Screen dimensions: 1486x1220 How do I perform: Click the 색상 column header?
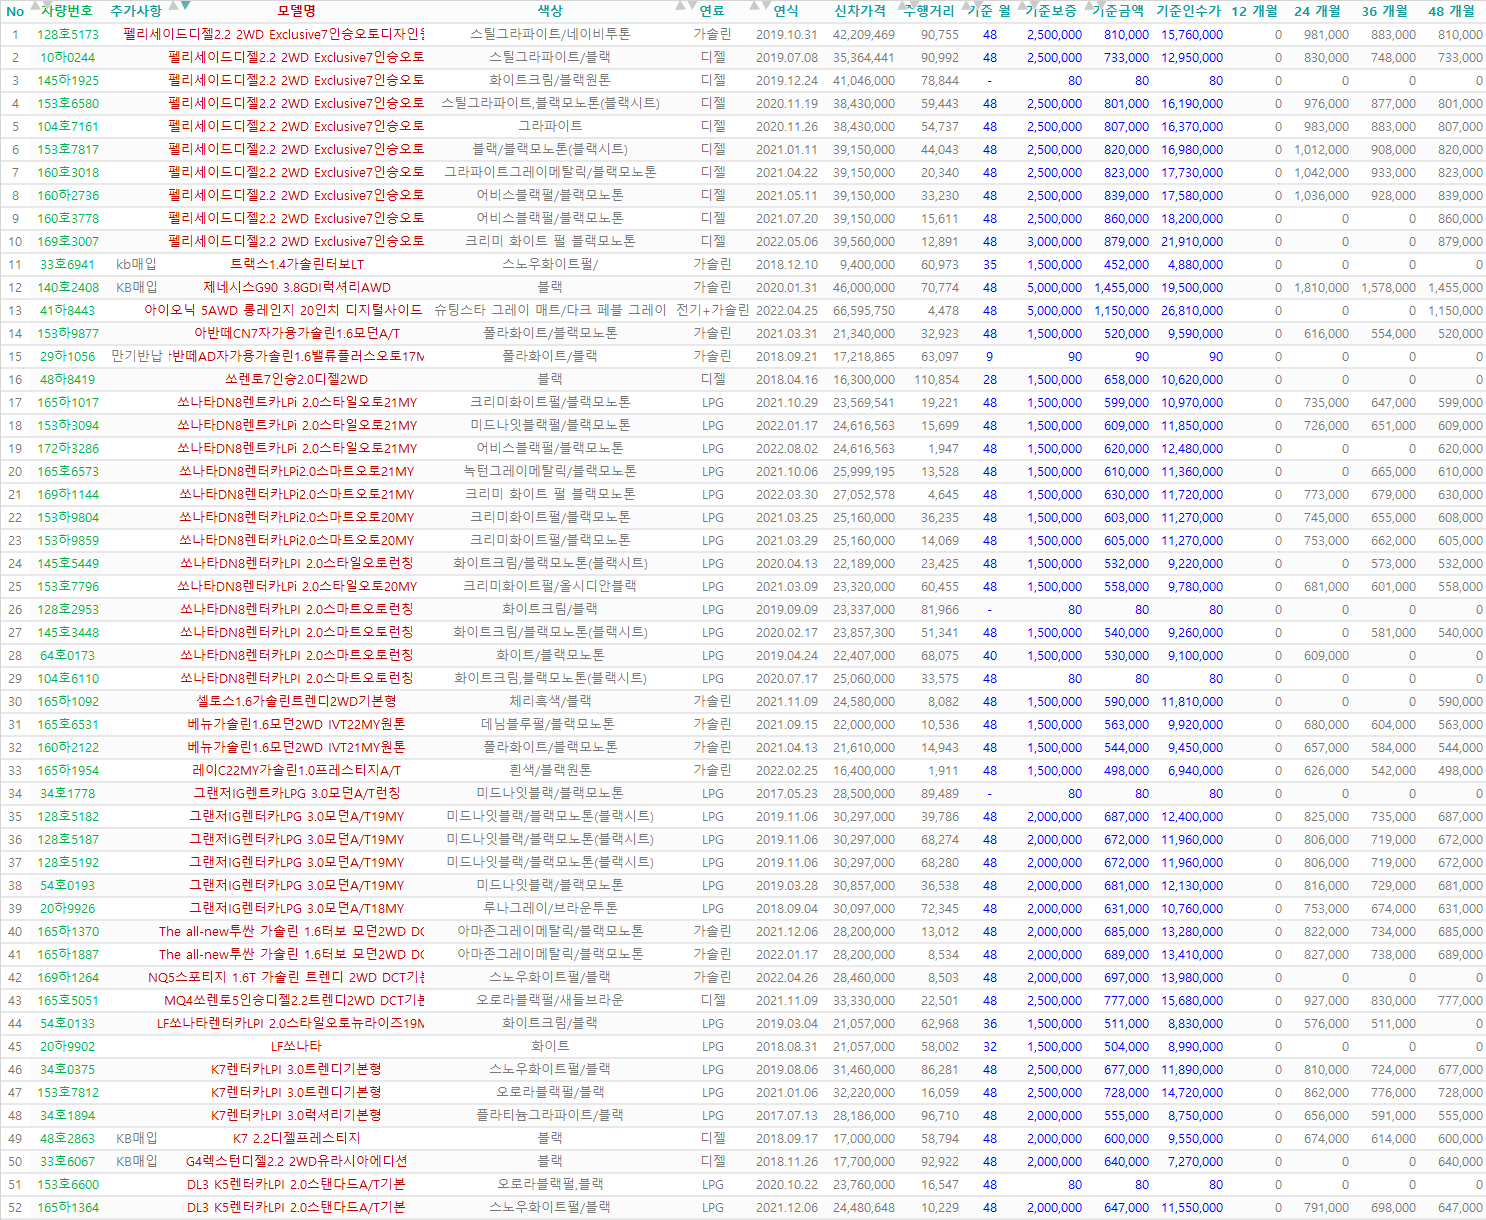point(550,11)
